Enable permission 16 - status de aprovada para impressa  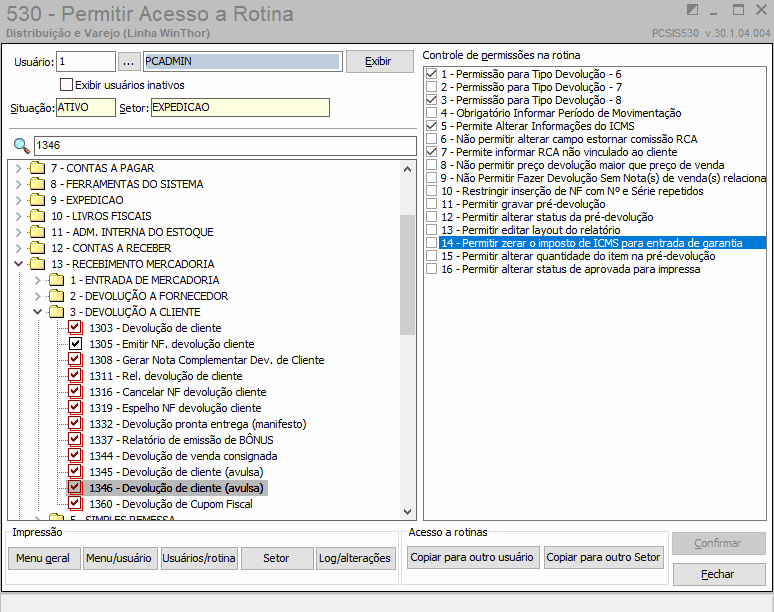[x=431, y=269]
